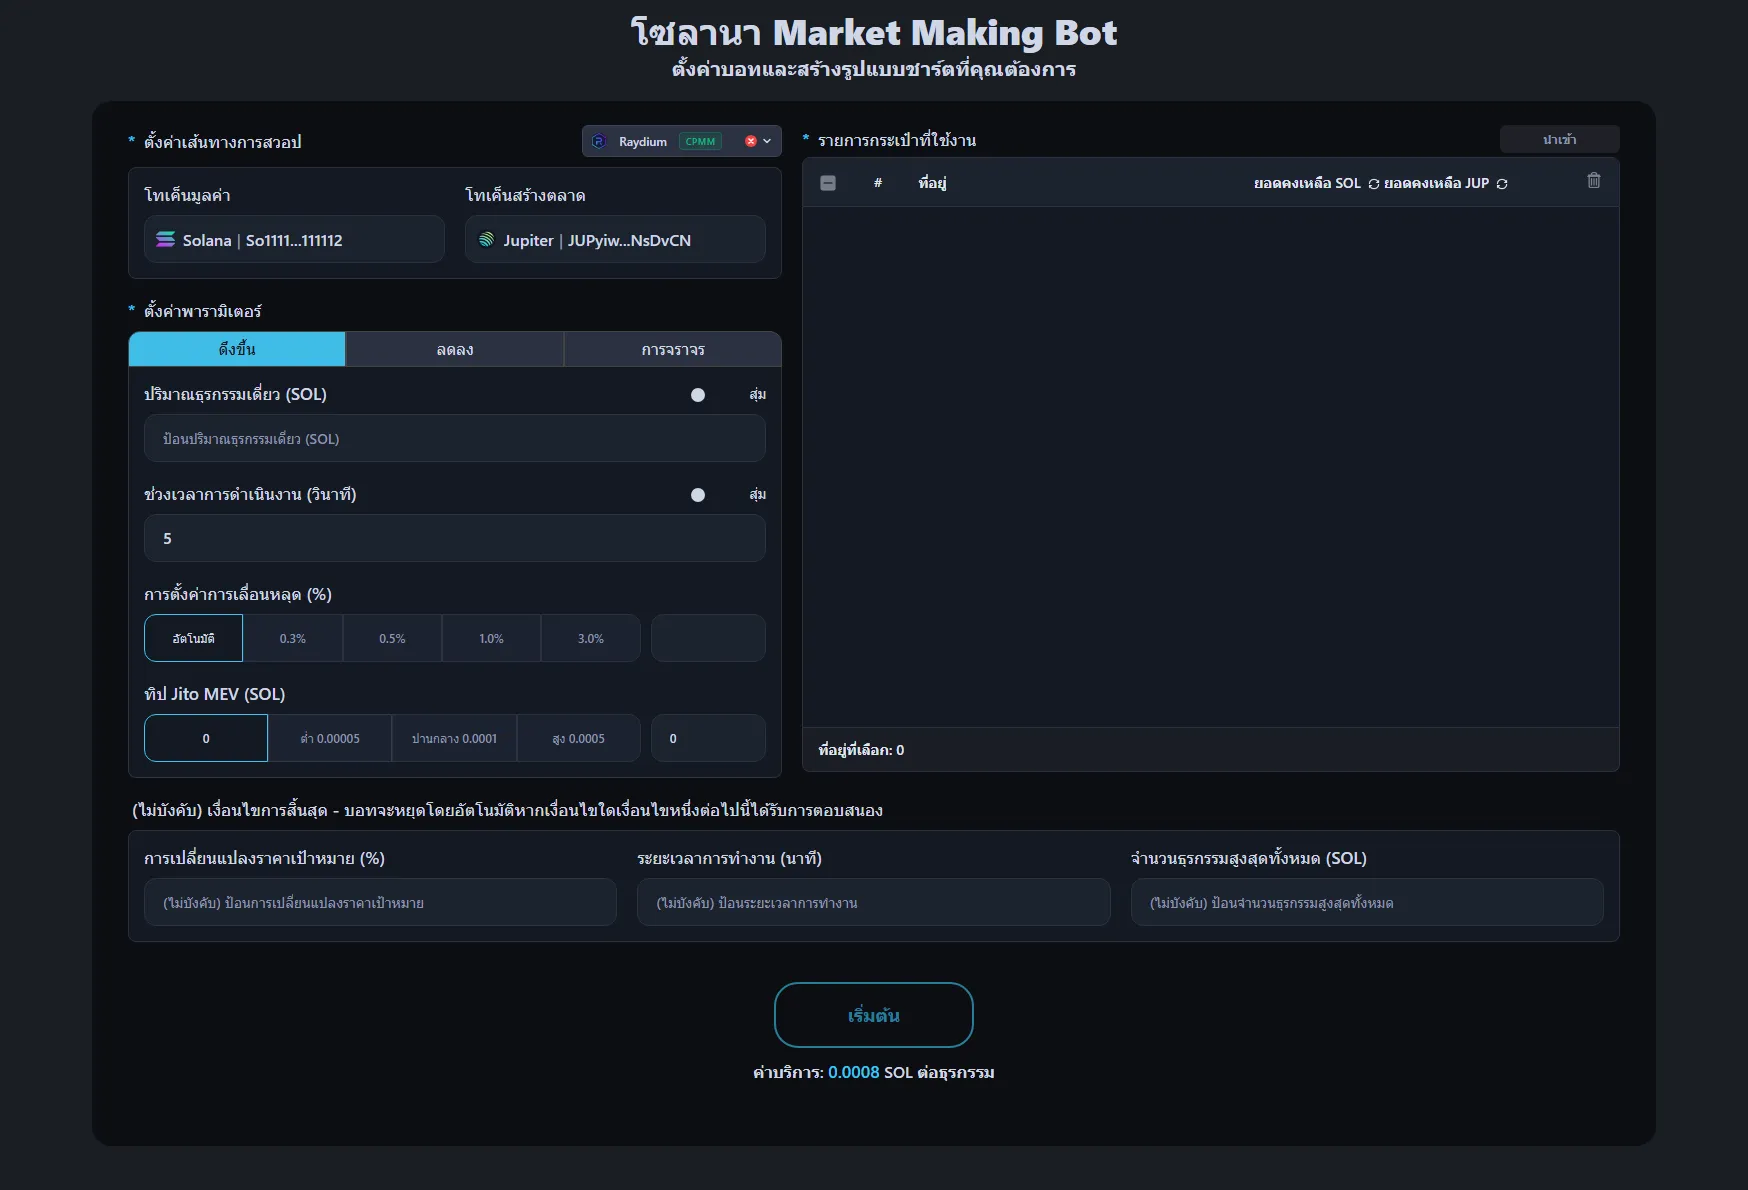This screenshot has height=1190, width=1748.
Task: Click the Jupiter token icon
Action: click(488, 240)
